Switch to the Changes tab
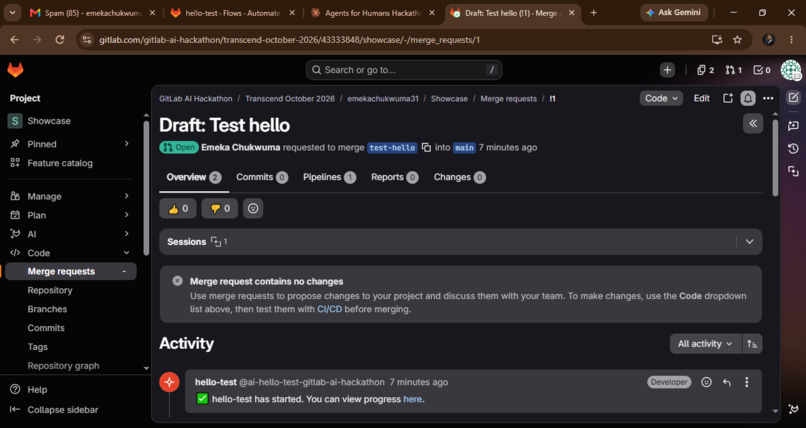 (x=460, y=177)
